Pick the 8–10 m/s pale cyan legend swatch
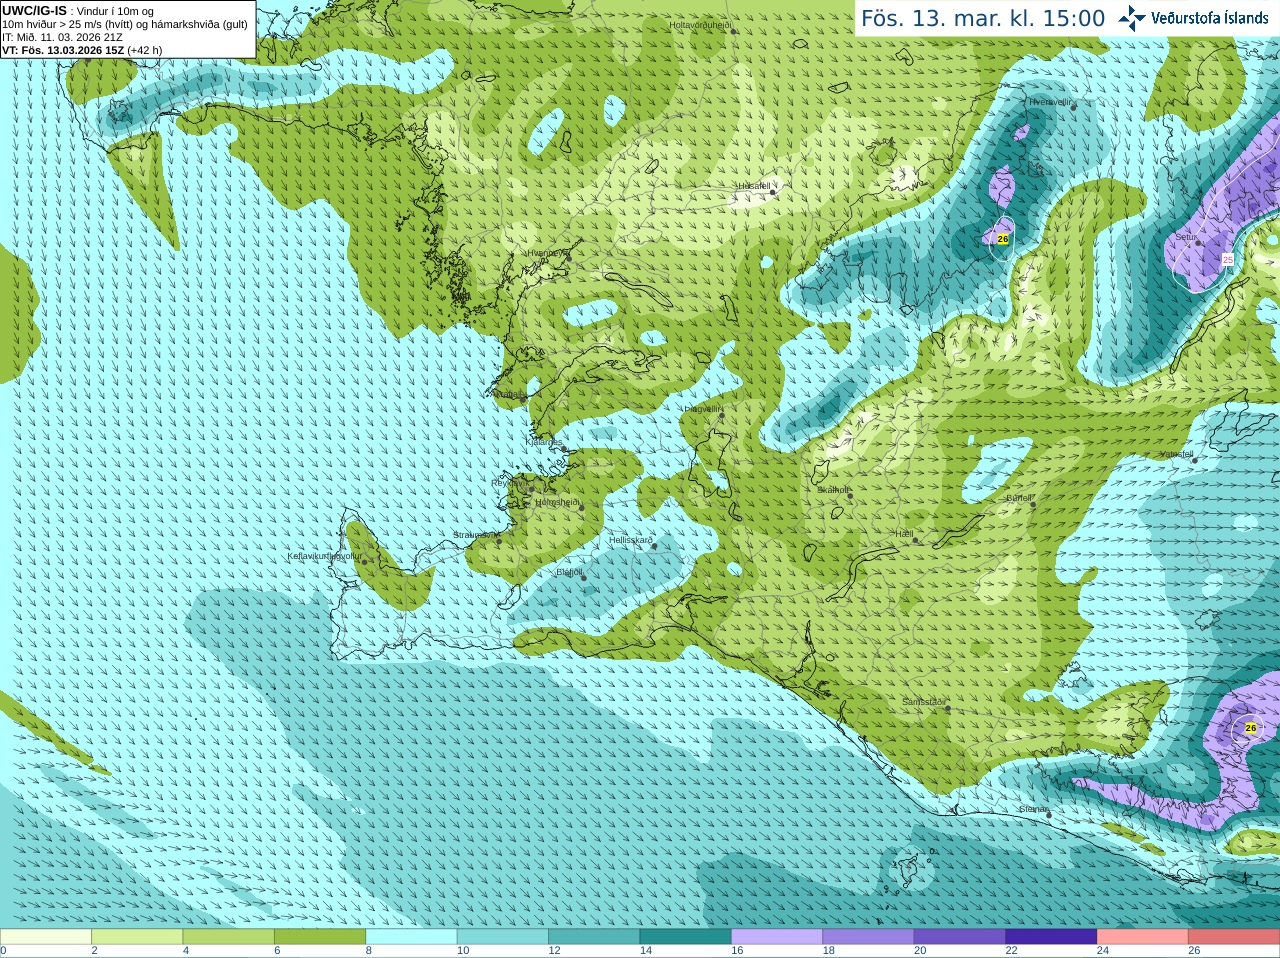Screen dimensions: 1280x958 coord(412,937)
